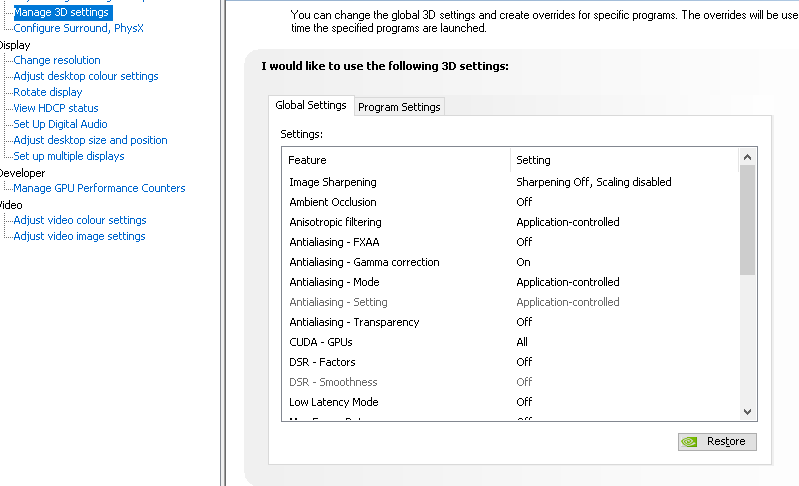Click the Restore button

click(x=717, y=442)
